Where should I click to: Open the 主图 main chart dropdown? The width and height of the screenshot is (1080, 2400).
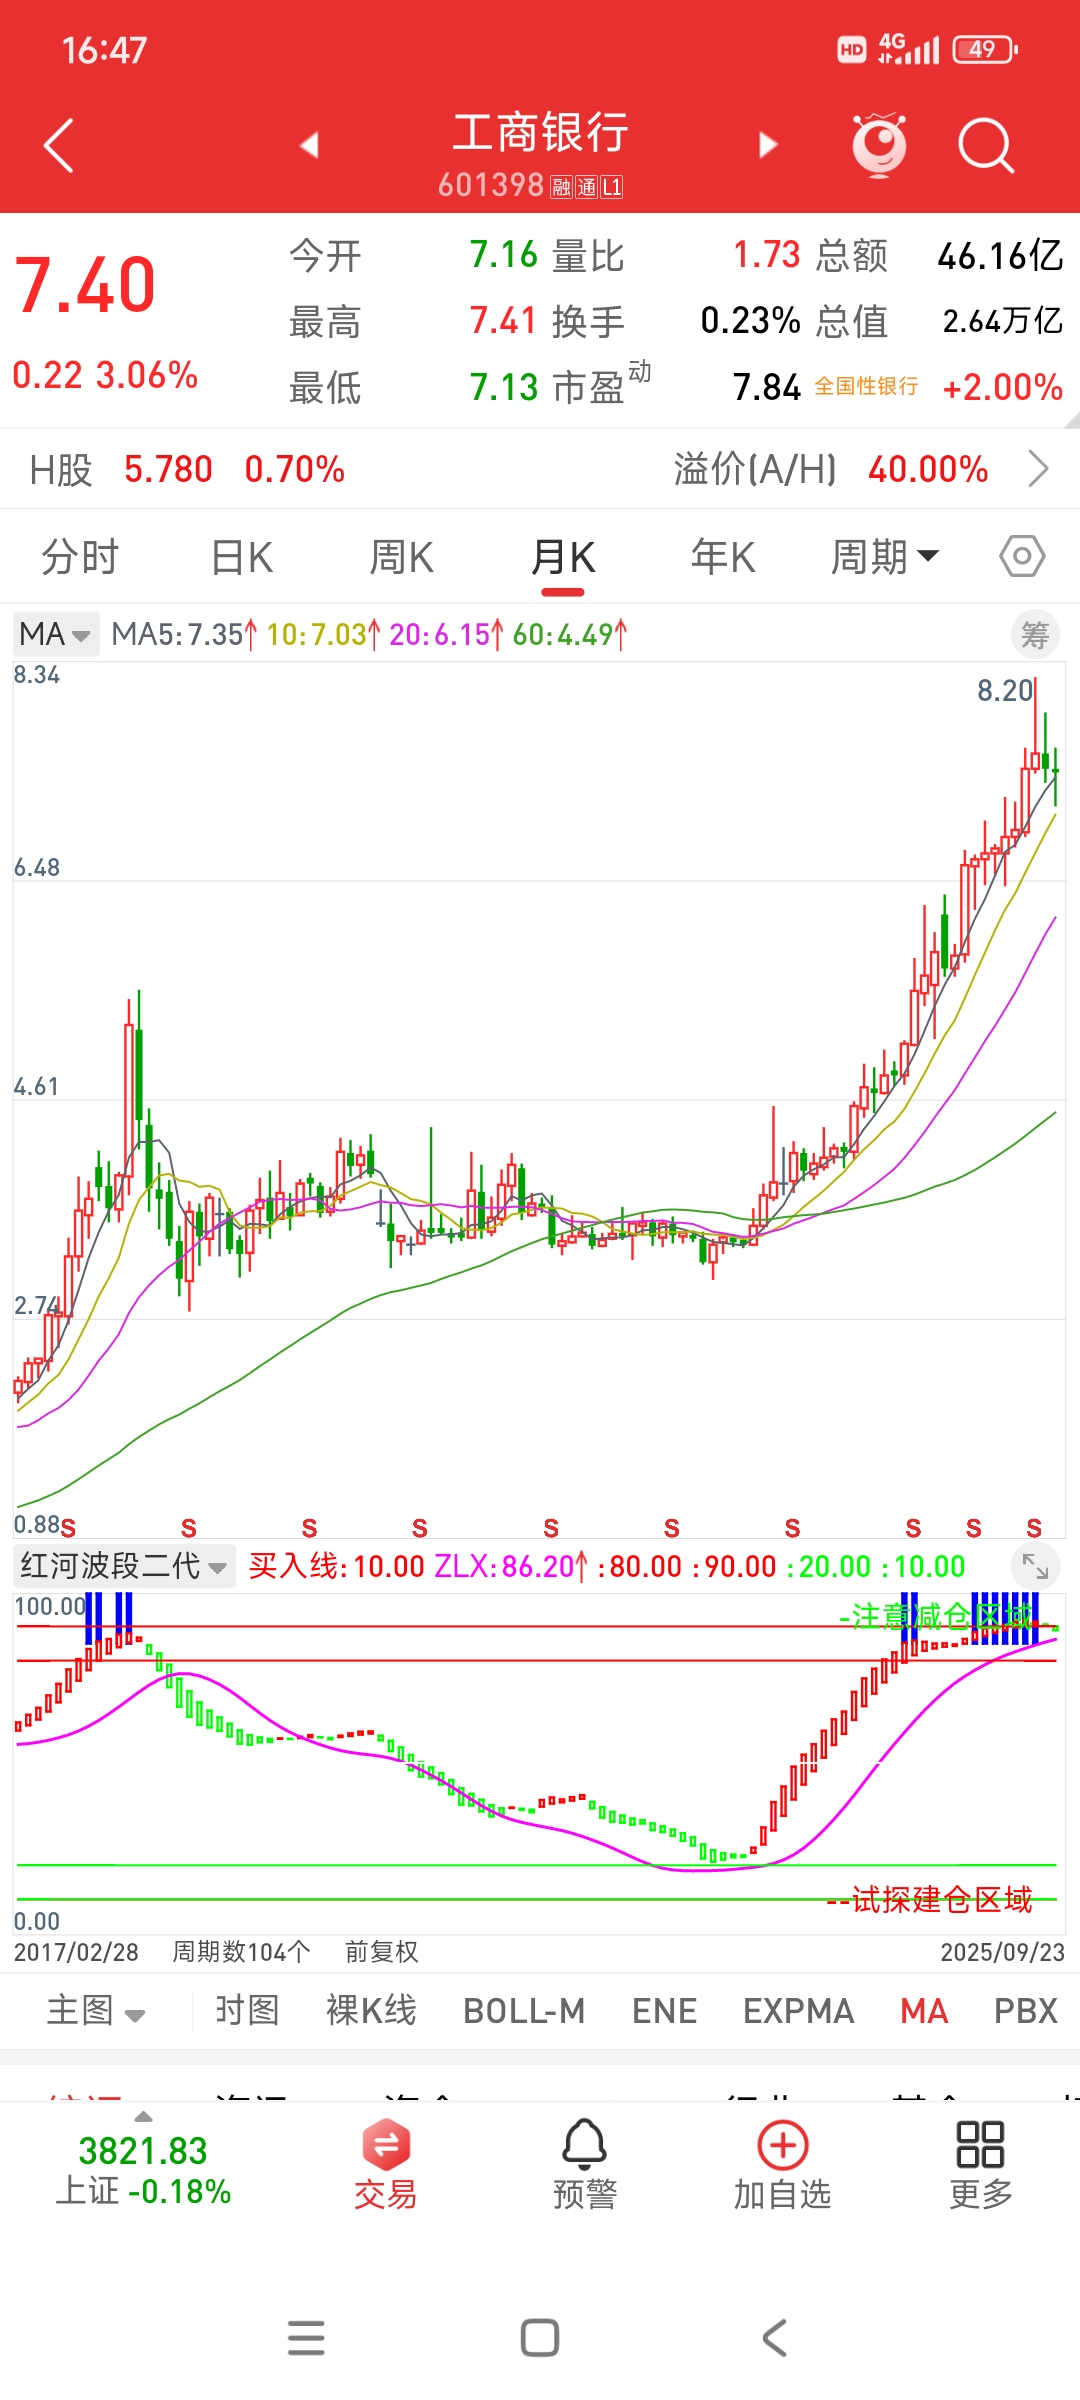[96, 2011]
